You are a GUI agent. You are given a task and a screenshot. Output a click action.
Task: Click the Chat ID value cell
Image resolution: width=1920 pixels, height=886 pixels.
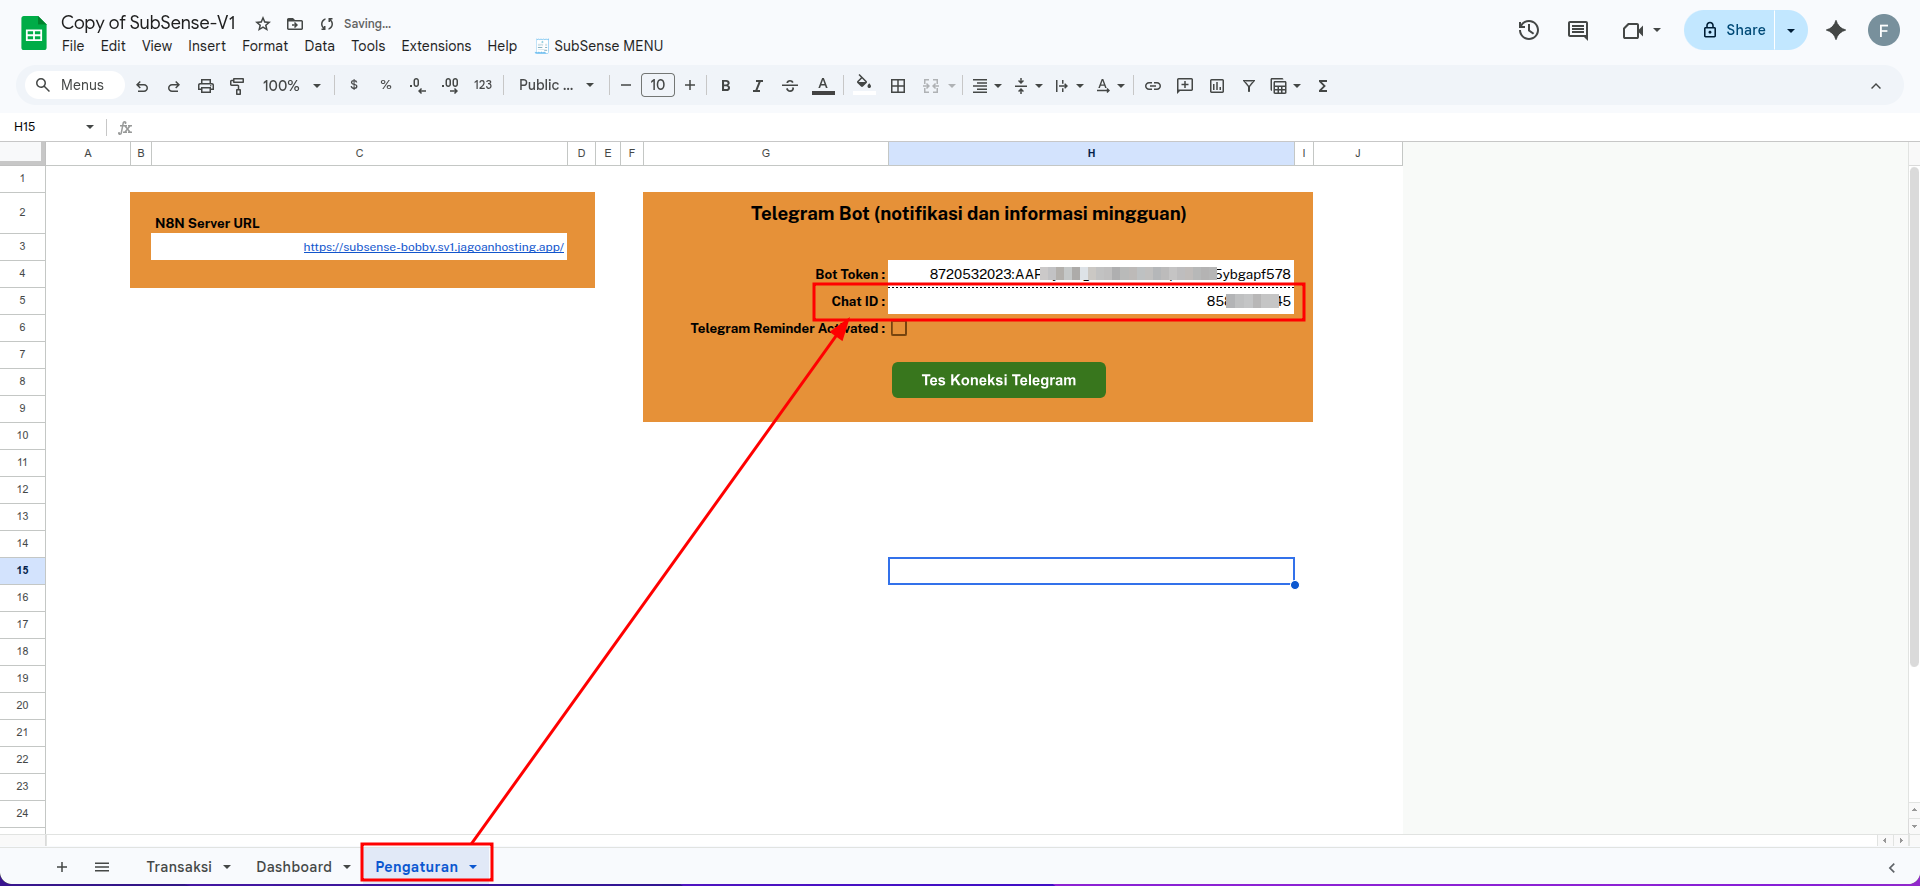pos(1090,301)
